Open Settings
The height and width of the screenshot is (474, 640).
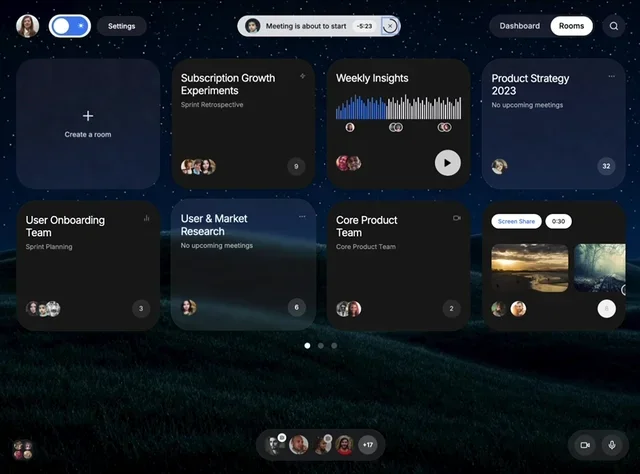coord(121,26)
